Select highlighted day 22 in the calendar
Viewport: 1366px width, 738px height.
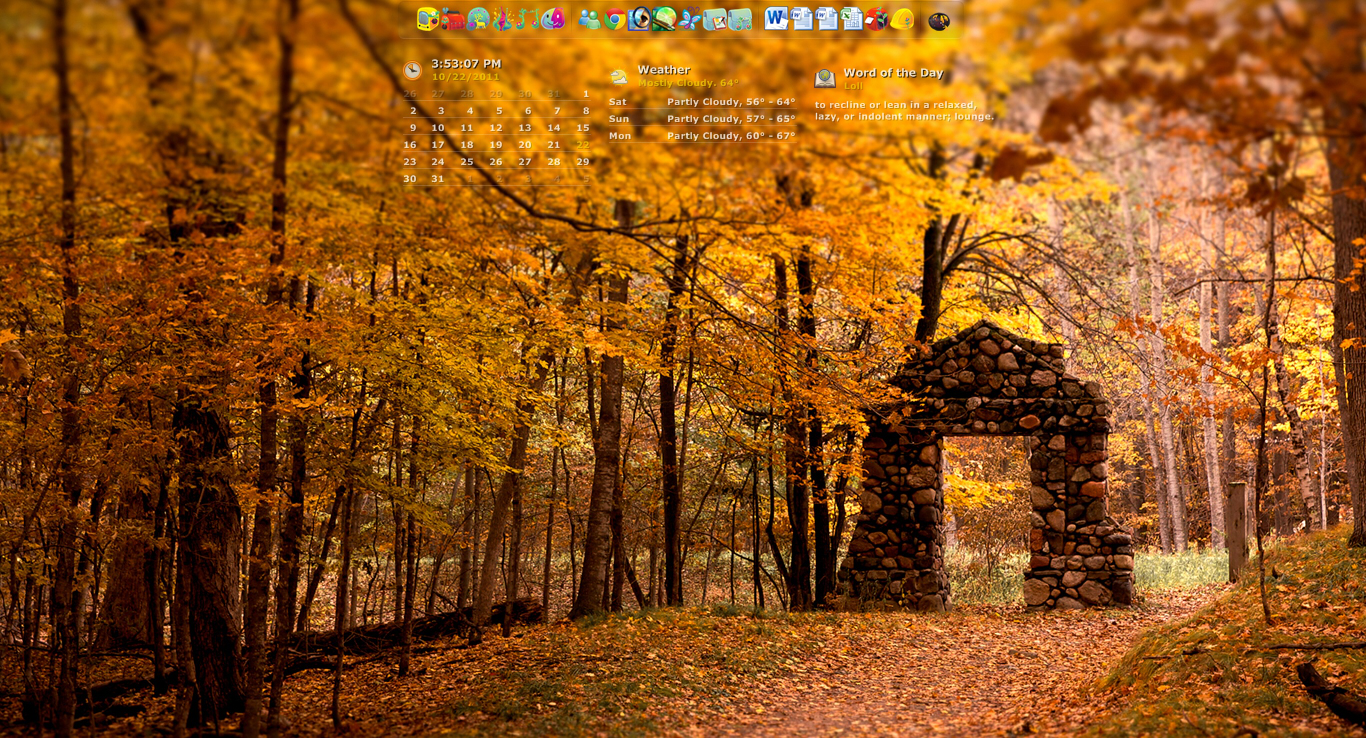tap(583, 144)
